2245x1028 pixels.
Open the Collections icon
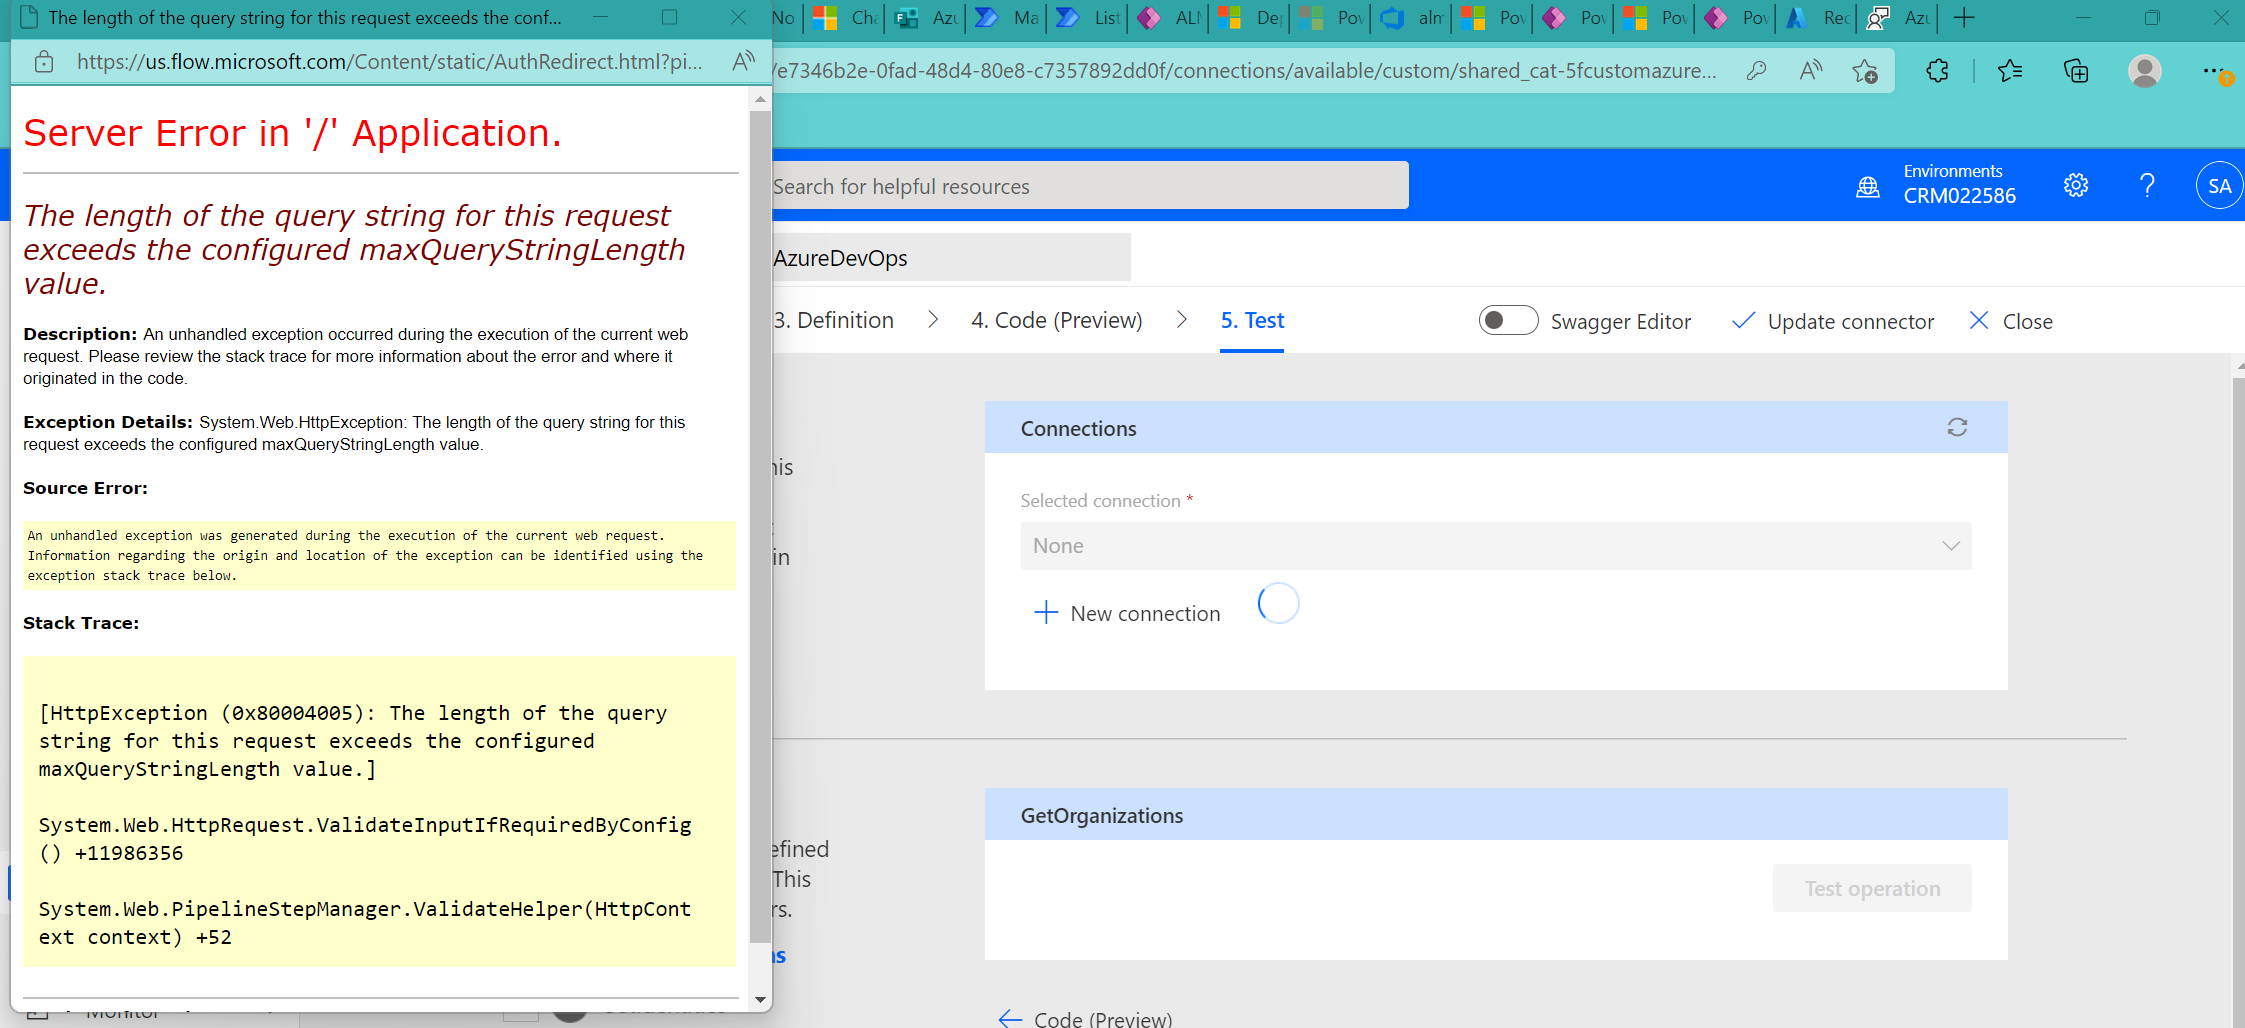point(2075,70)
